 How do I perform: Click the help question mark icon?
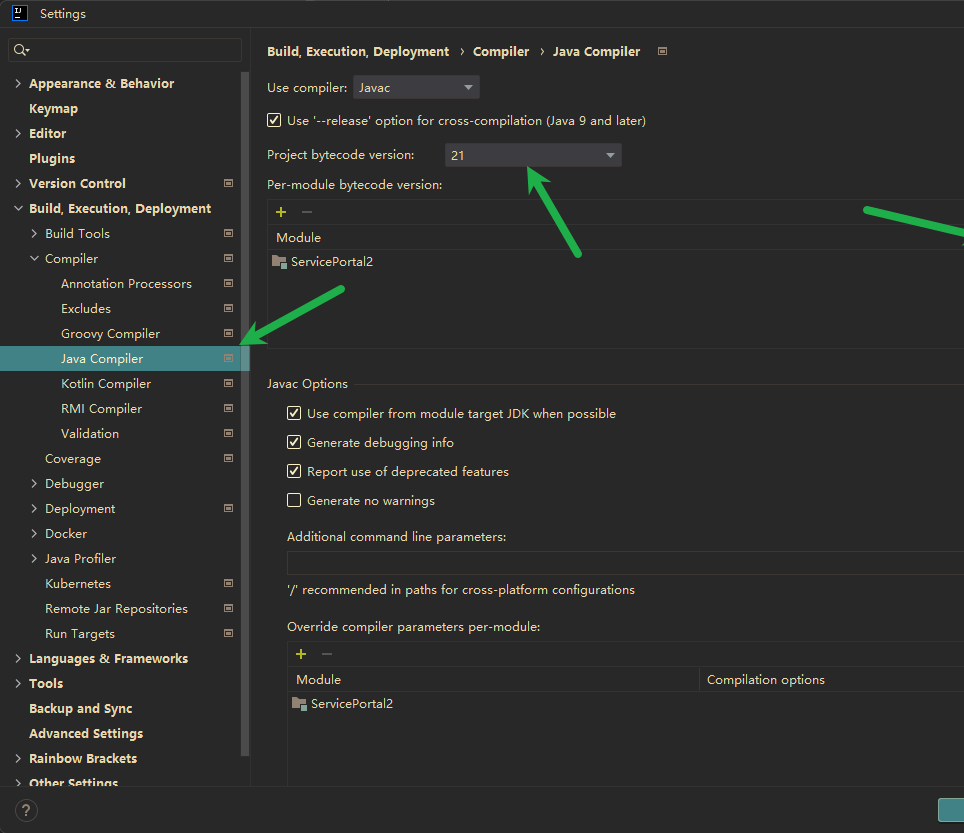coord(25,810)
